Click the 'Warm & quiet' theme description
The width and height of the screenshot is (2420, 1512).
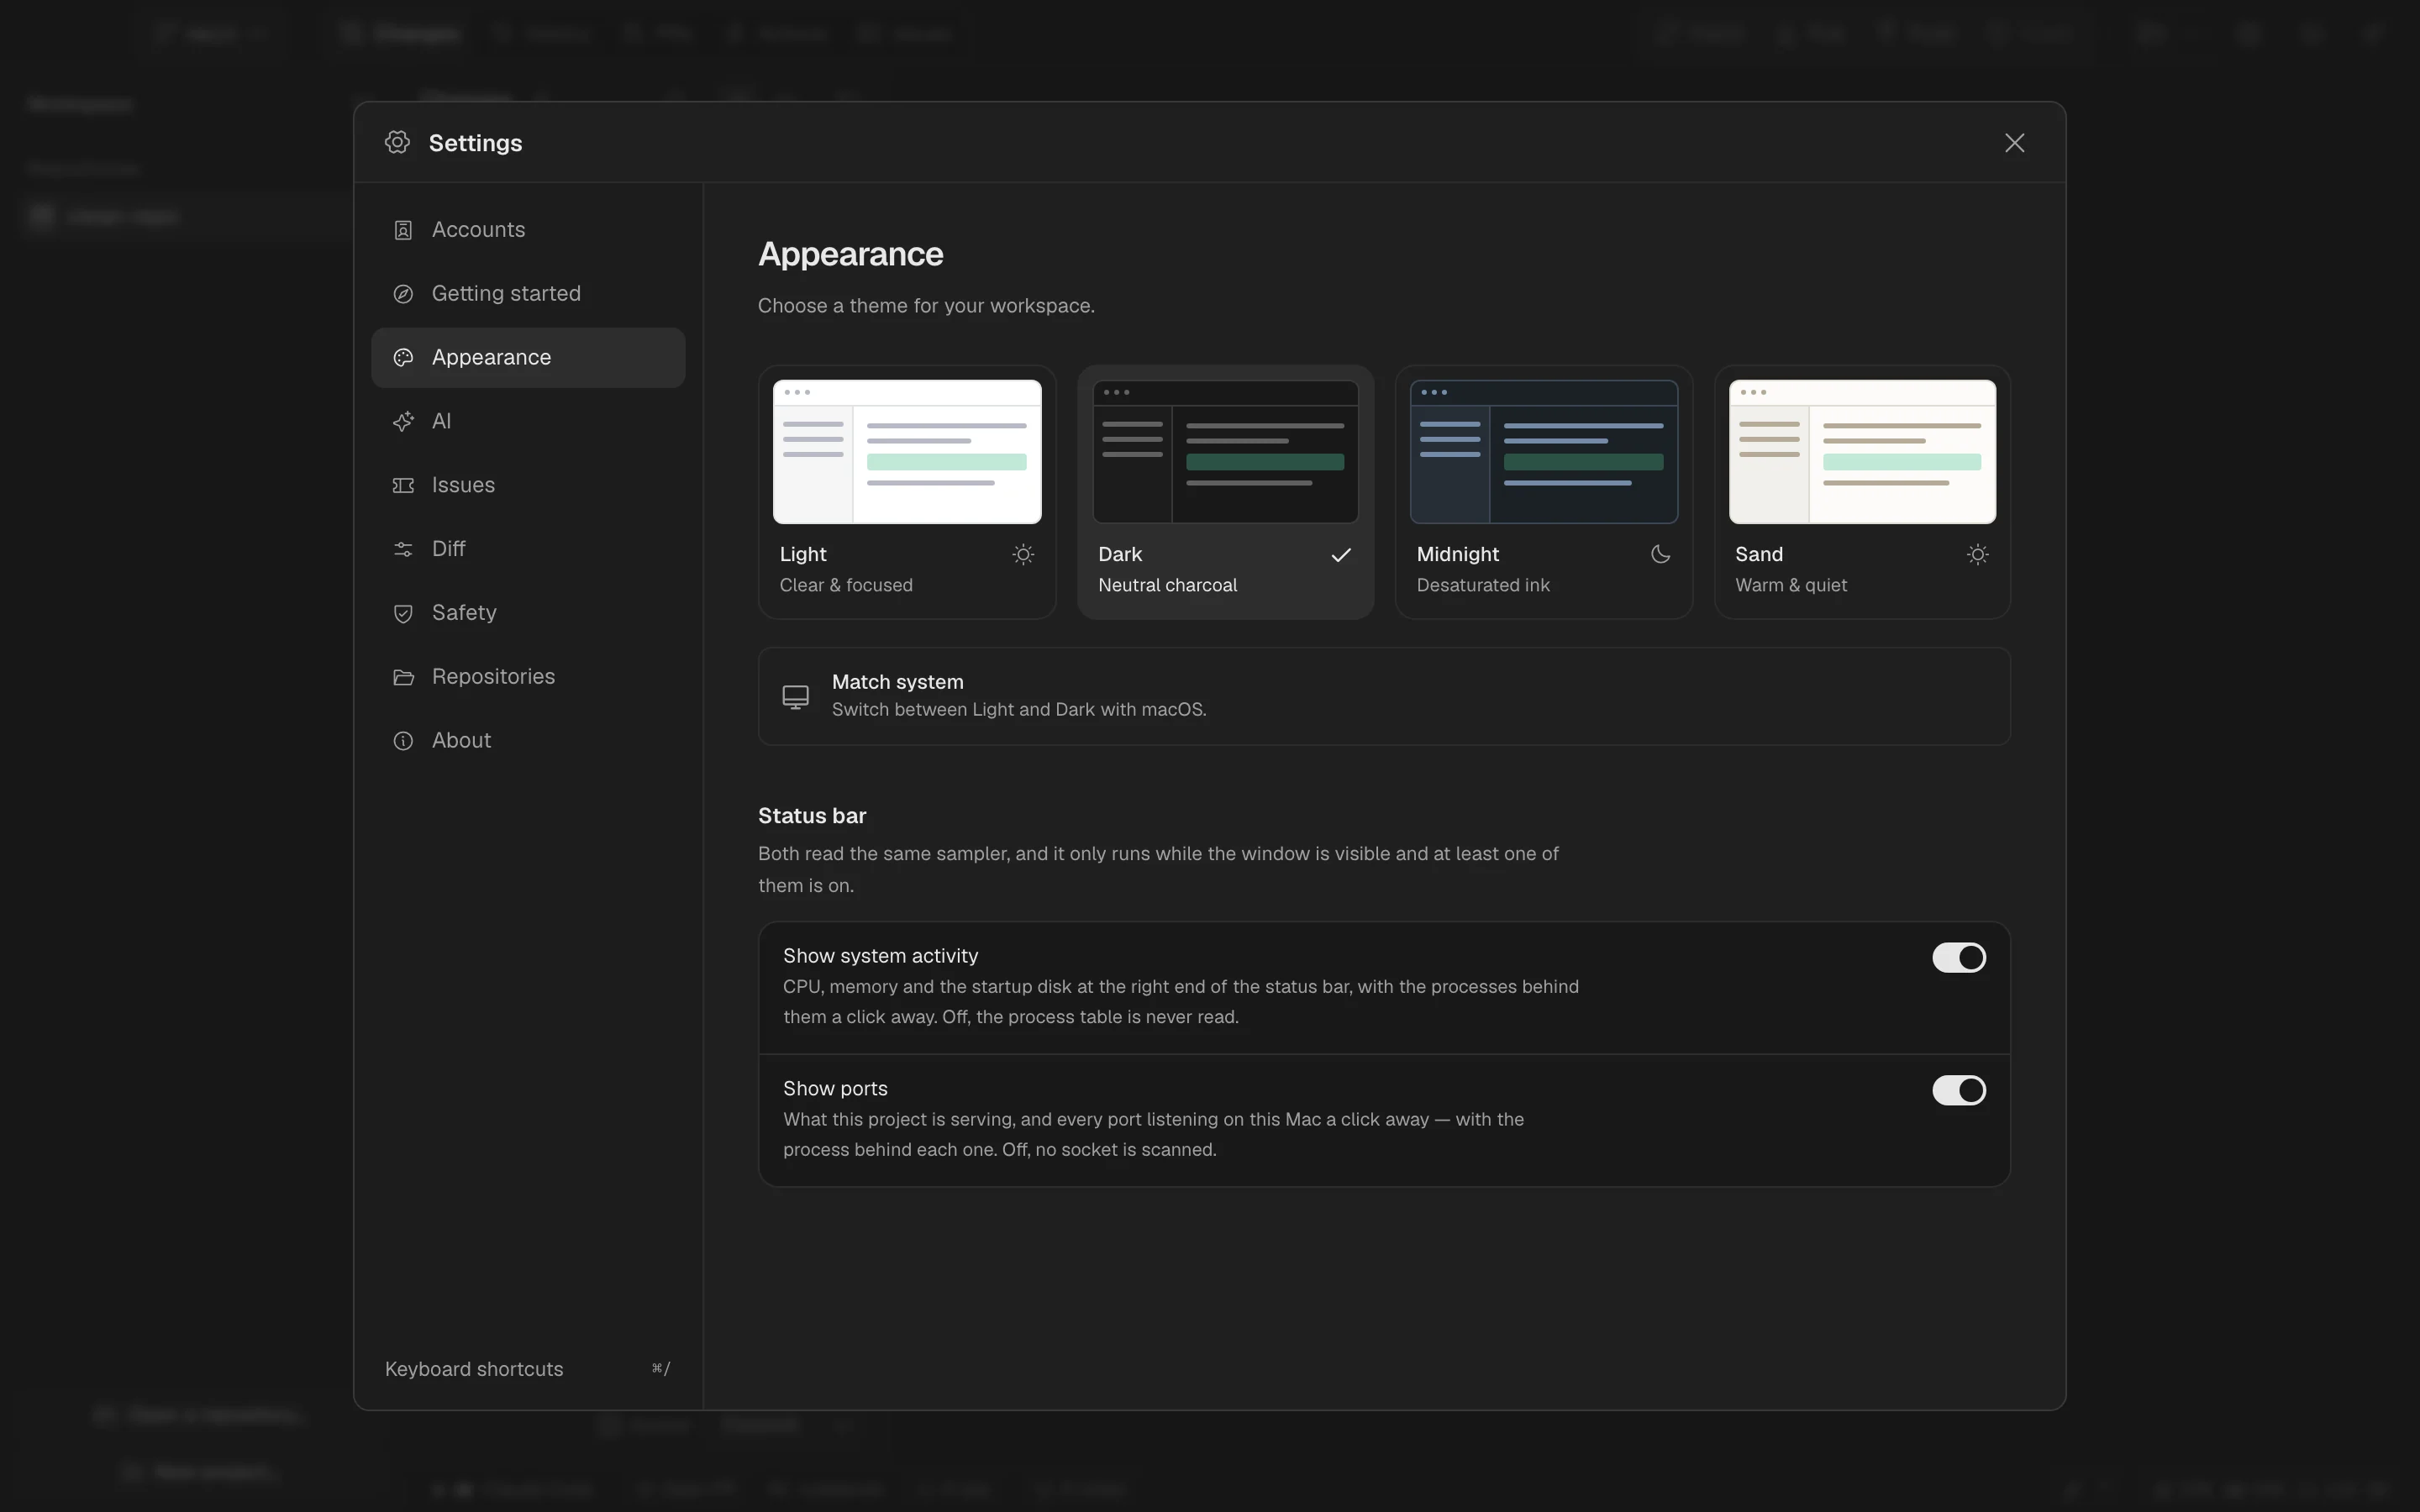(1791, 585)
